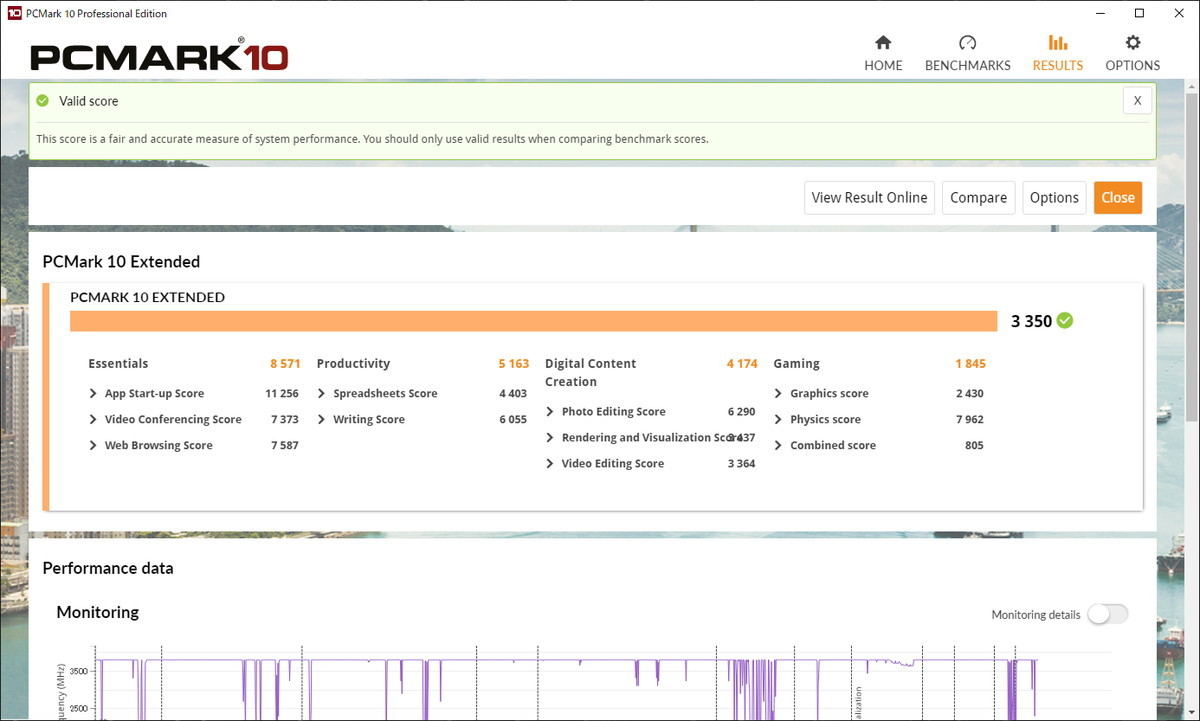1200x721 pixels.
Task: Click the Monitoring heading
Action: point(97,612)
